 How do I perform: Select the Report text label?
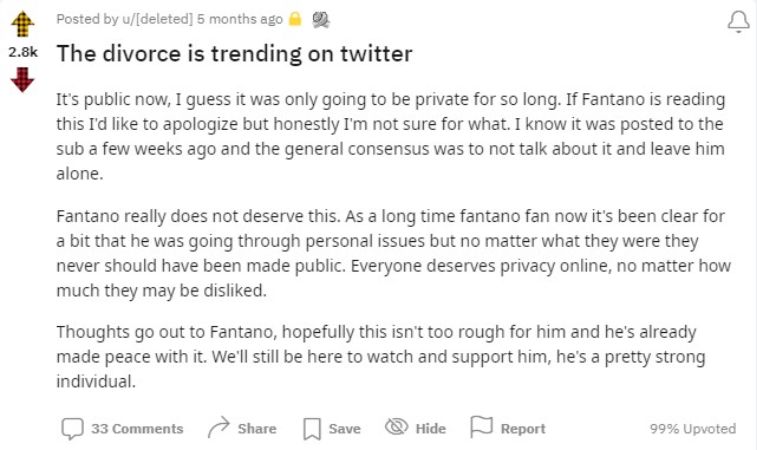(x=523, y=429)
